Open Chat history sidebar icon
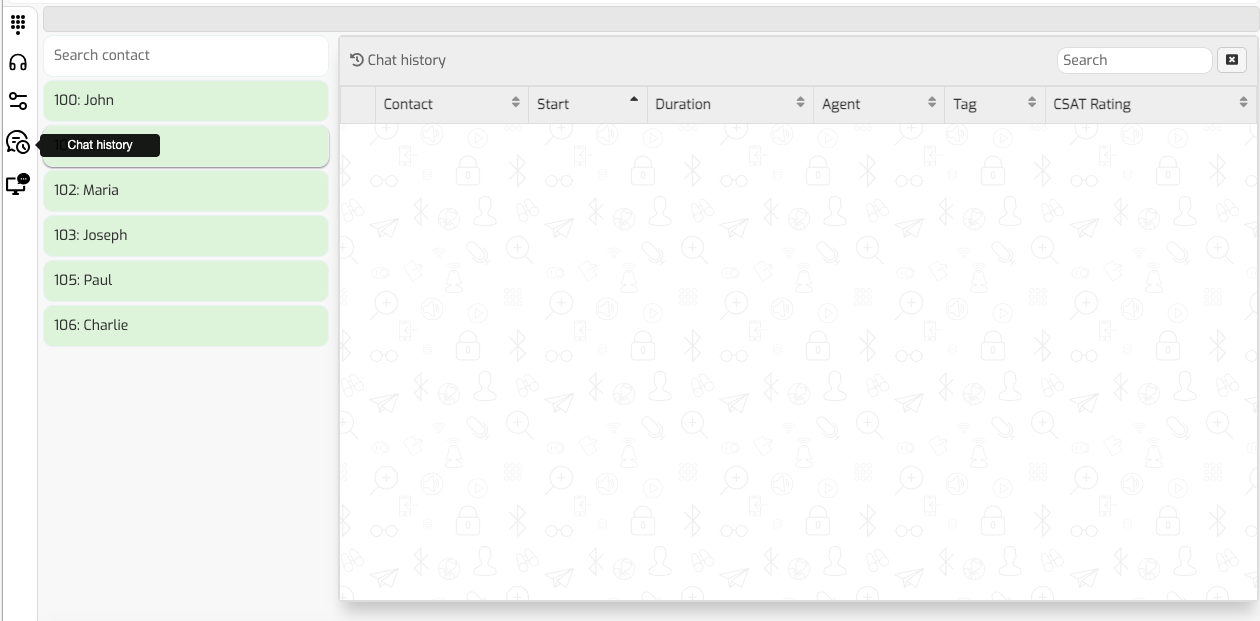1260x621 pixels. [x=18, y=143]
